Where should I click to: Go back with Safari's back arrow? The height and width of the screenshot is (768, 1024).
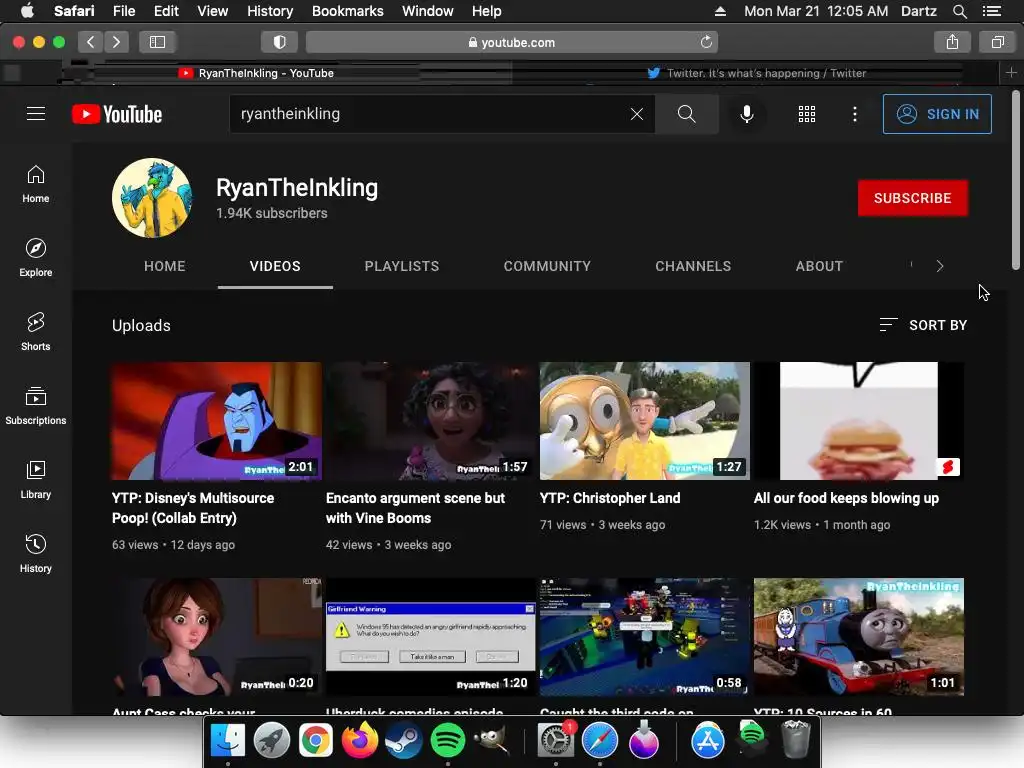pos(91,42)
